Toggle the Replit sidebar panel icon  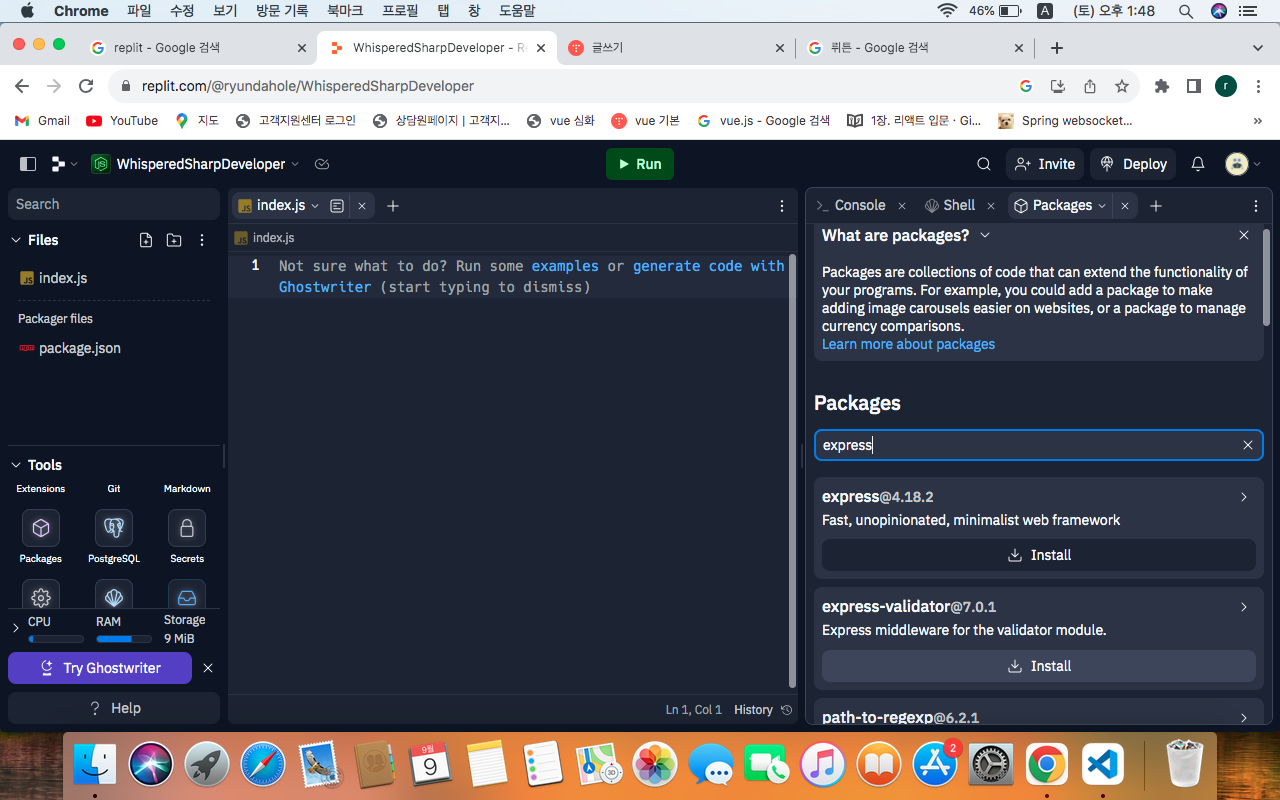[28, 164]
